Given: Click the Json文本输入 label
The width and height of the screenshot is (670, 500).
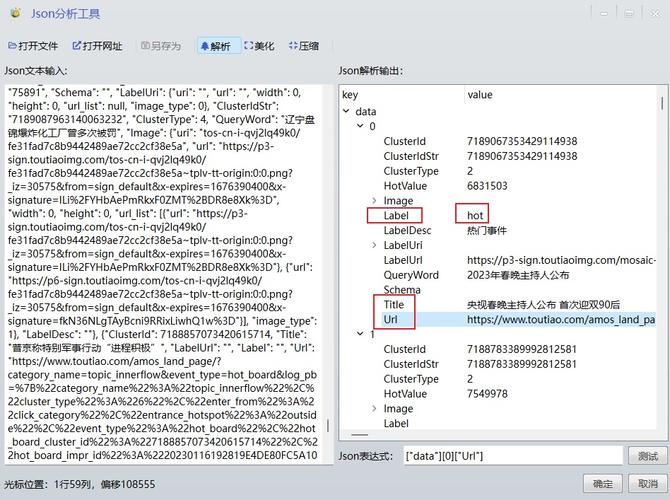Looking at the screenshot, I should [x=36, y=71].
